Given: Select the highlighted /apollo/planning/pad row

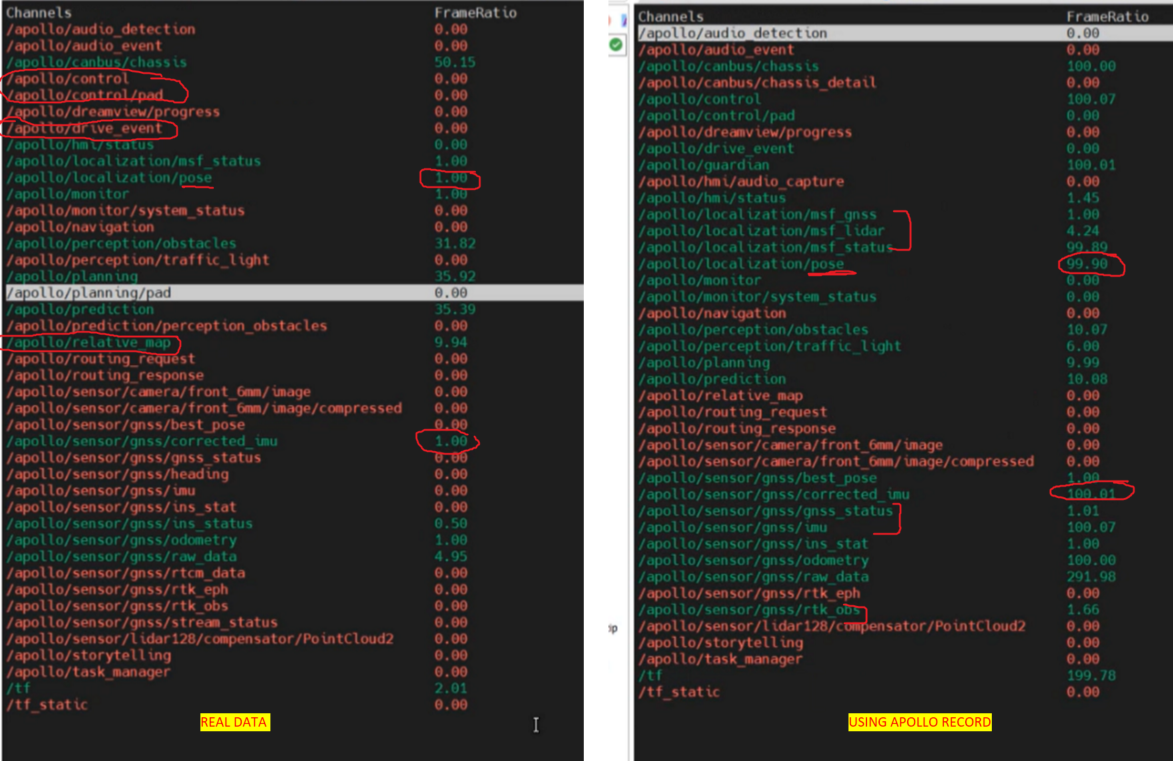Looking at the screenshot, I should pyautogui.click(x=293, y=293).
